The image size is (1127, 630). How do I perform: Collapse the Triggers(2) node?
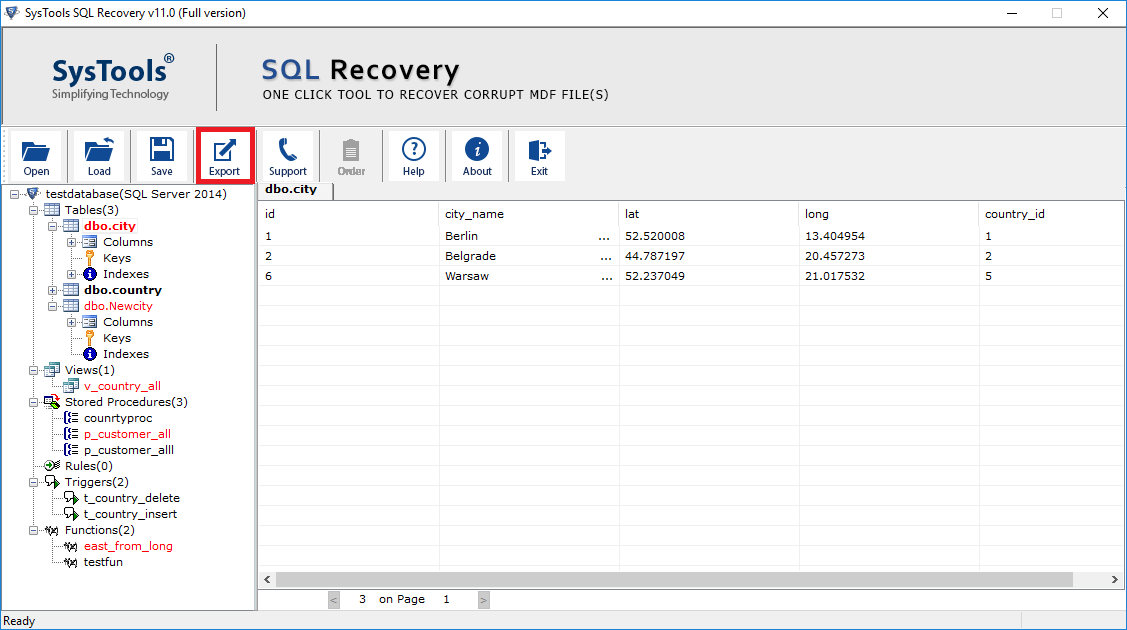(33, 482)
